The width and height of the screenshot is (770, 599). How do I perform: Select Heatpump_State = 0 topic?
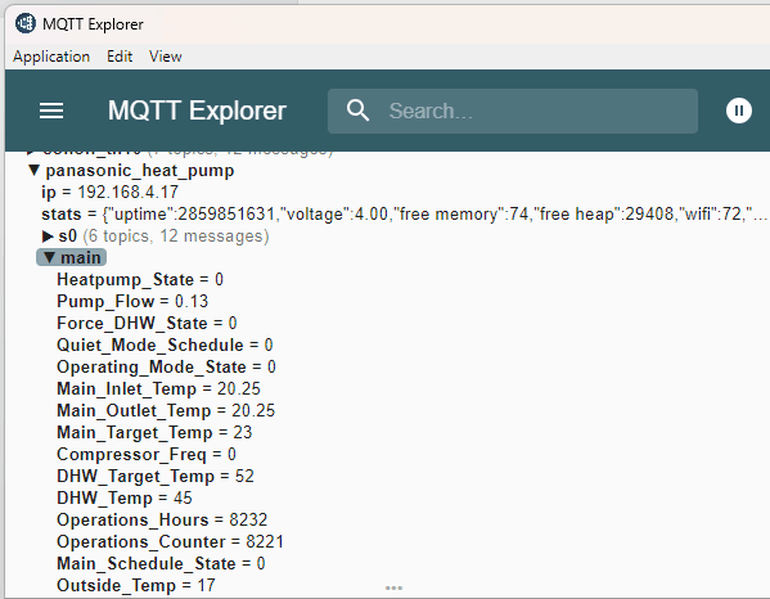140,279
